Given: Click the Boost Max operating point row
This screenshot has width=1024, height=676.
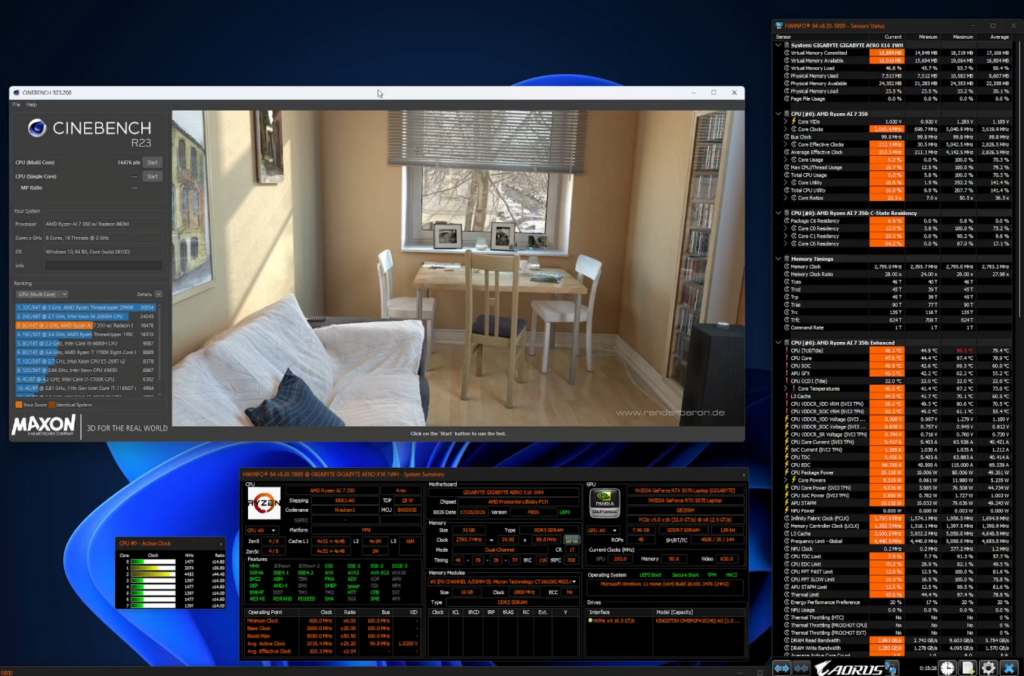Looking at the screenshot, I should (x=334, y=636).
